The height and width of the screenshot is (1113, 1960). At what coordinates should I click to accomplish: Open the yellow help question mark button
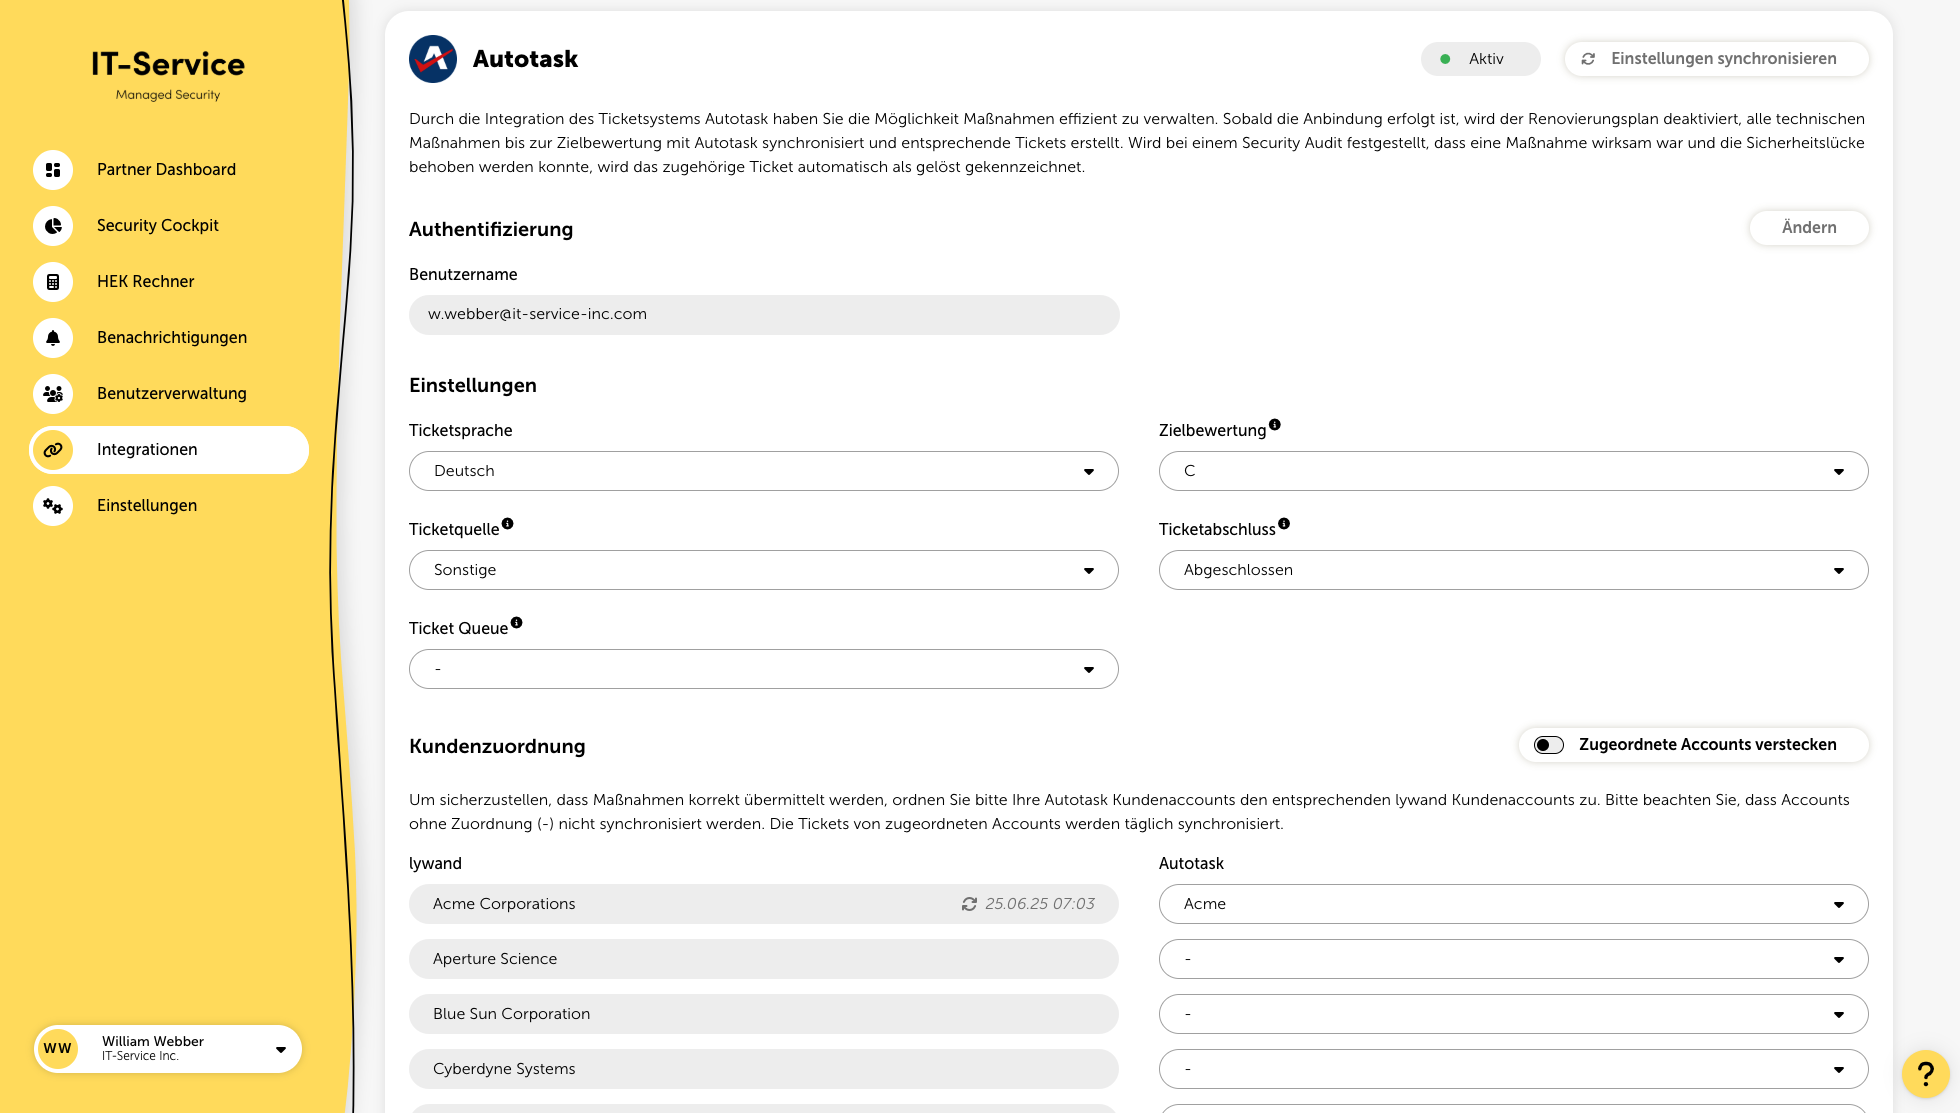(1925, 1074)
